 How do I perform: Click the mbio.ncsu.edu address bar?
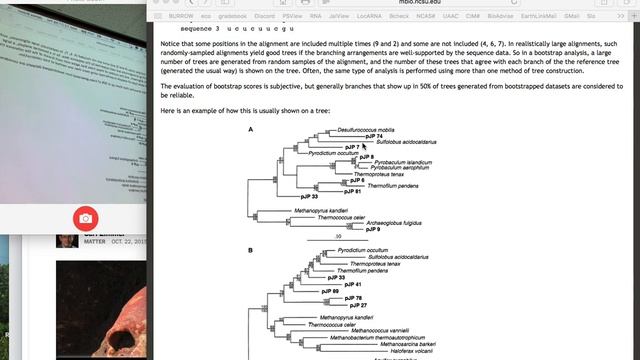[x=419, y=2]
